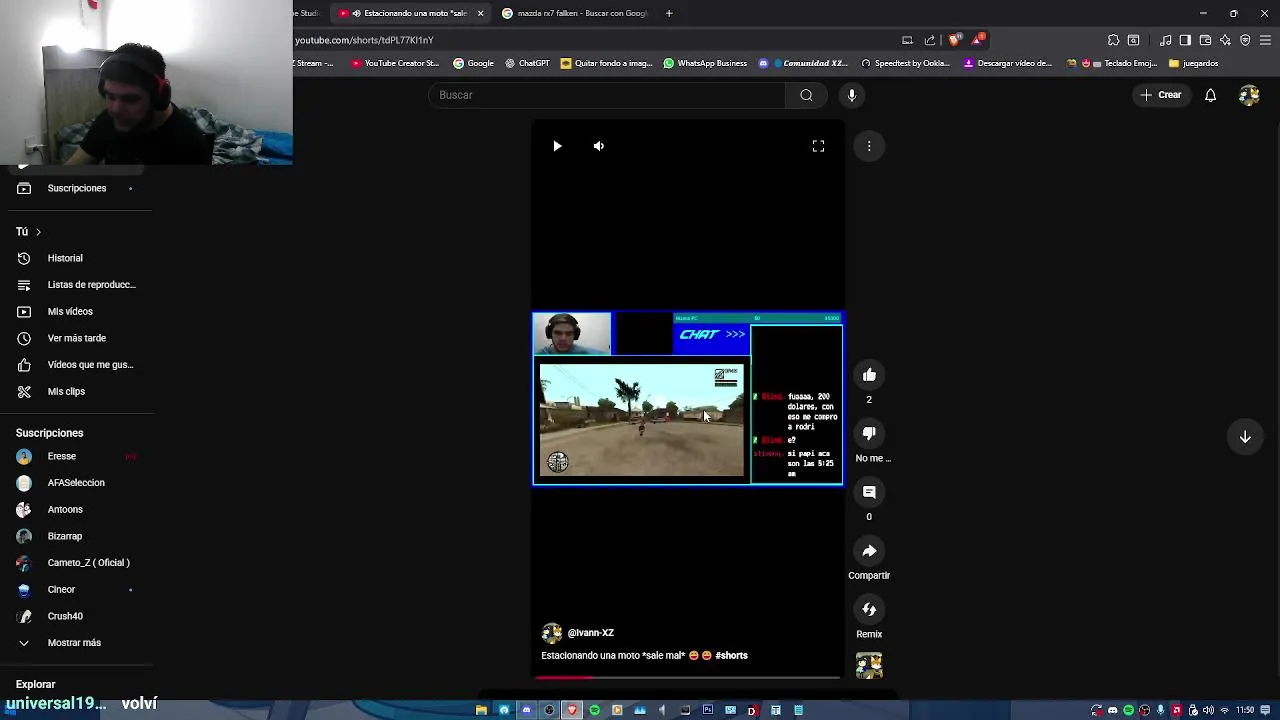
Task: Open the Speedtest by Ookla bookmark
Action: pos(905,63)
